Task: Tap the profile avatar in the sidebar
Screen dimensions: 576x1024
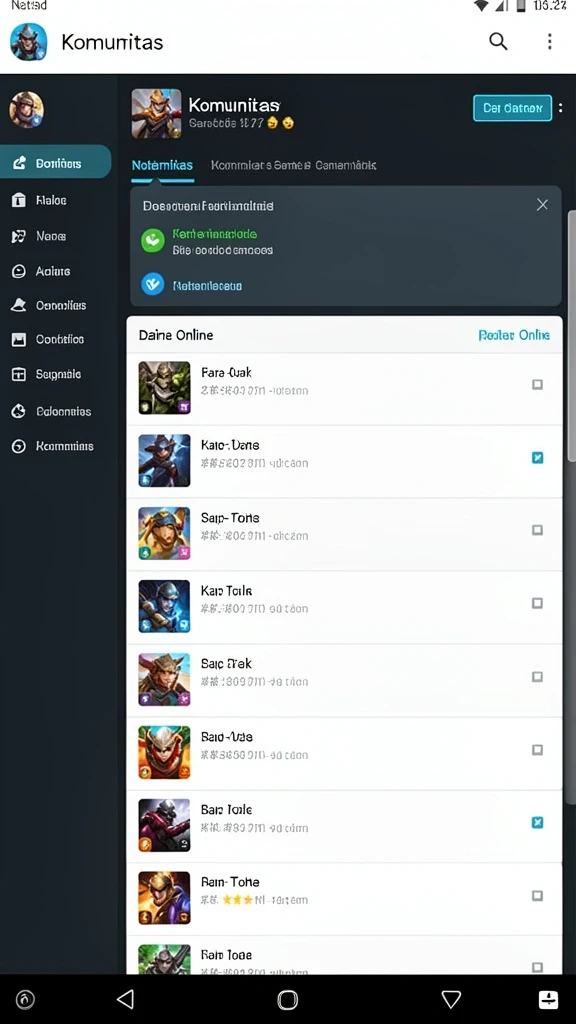Action: 27,109
